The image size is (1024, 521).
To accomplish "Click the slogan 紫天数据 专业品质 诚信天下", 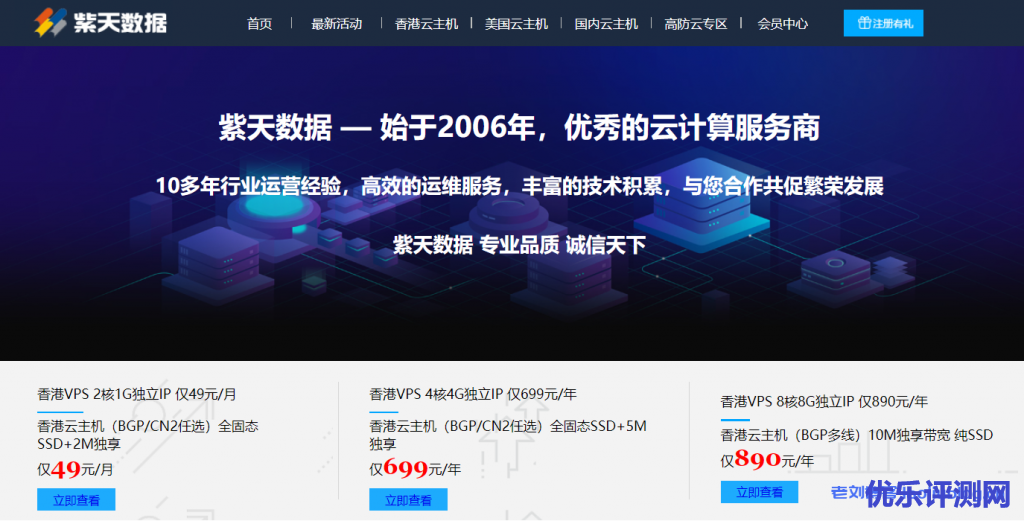I will point(519,245).
